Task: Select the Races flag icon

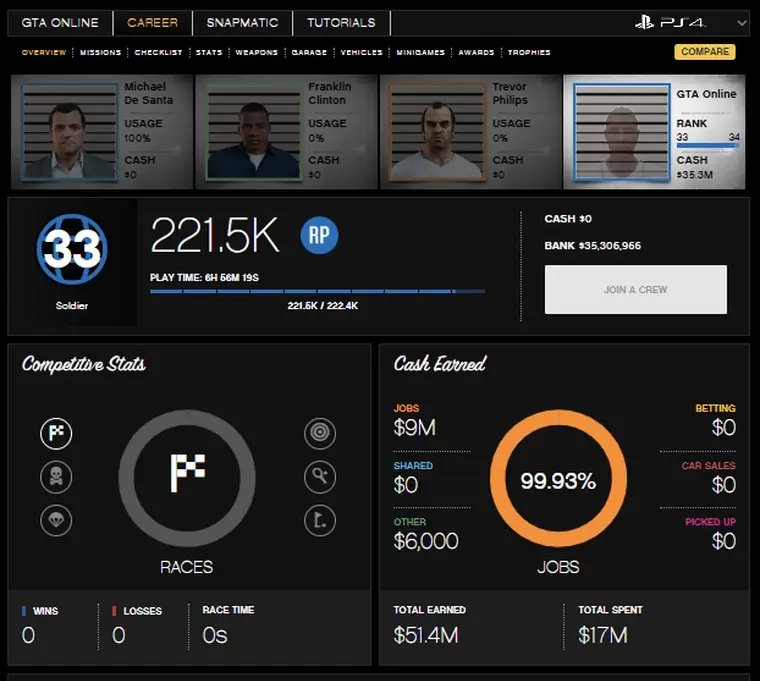Action: pos(56,433)
